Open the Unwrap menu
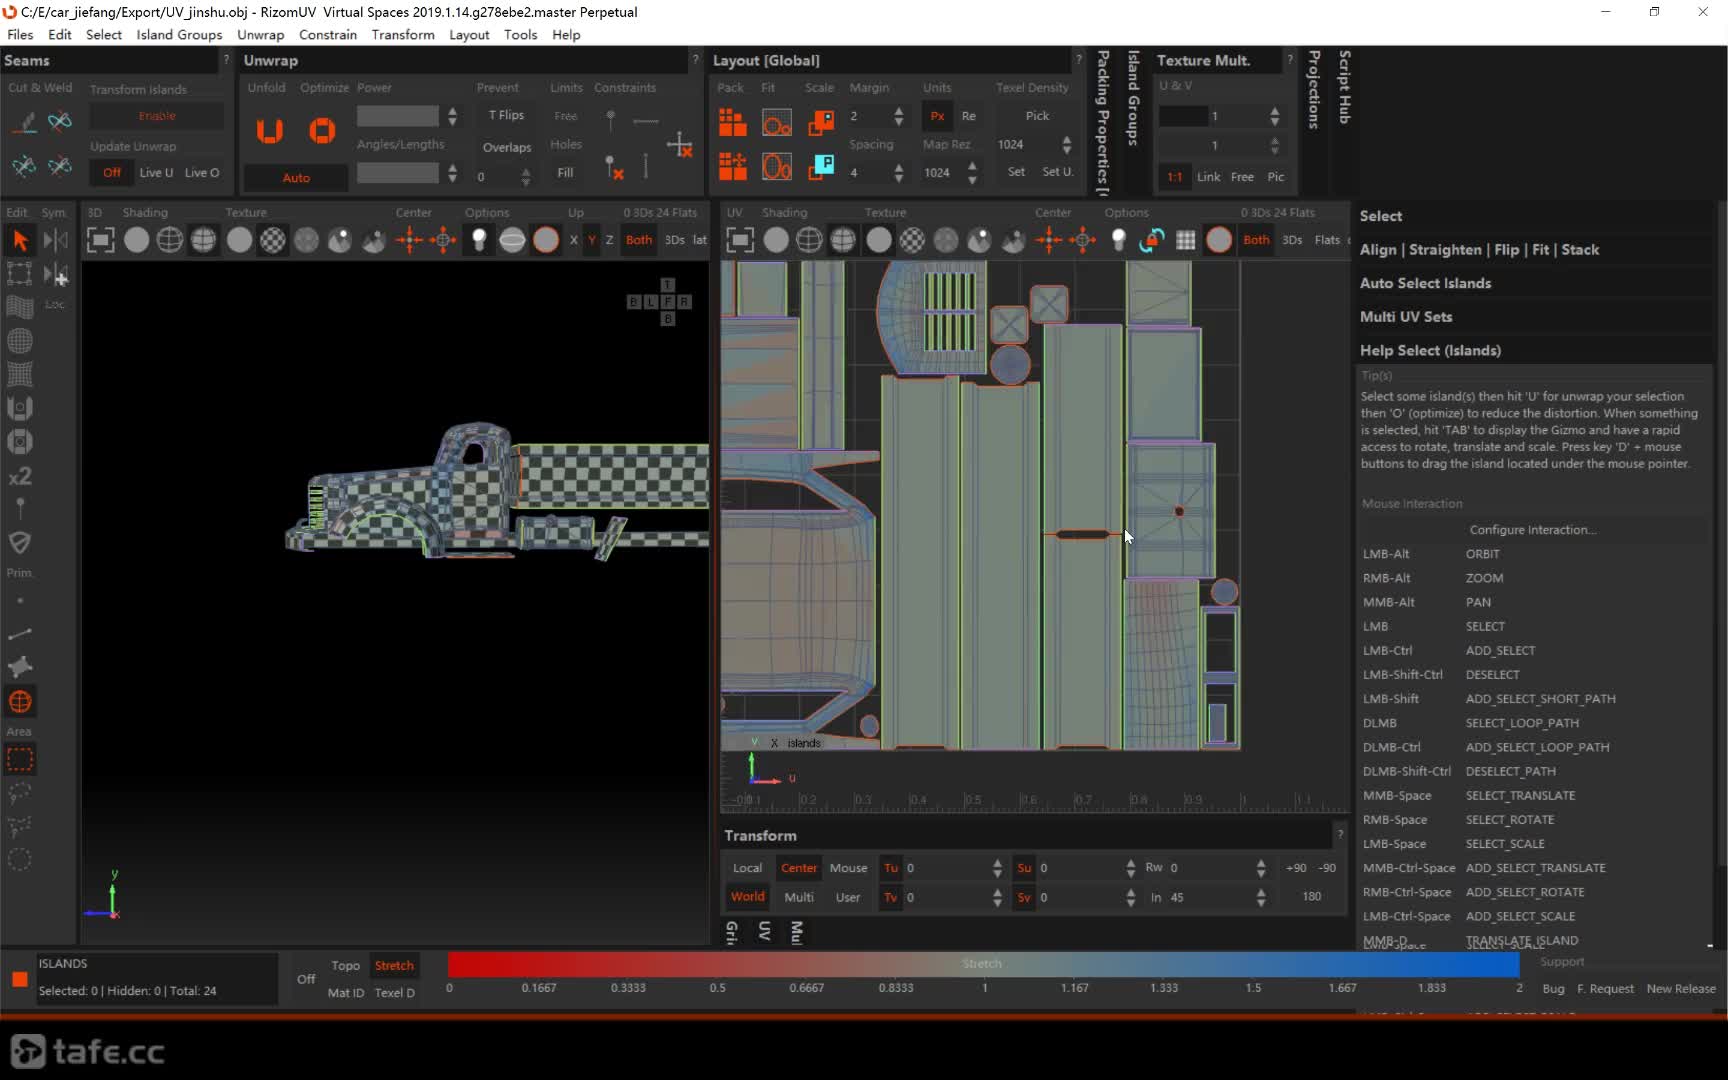 pos(260,34)
